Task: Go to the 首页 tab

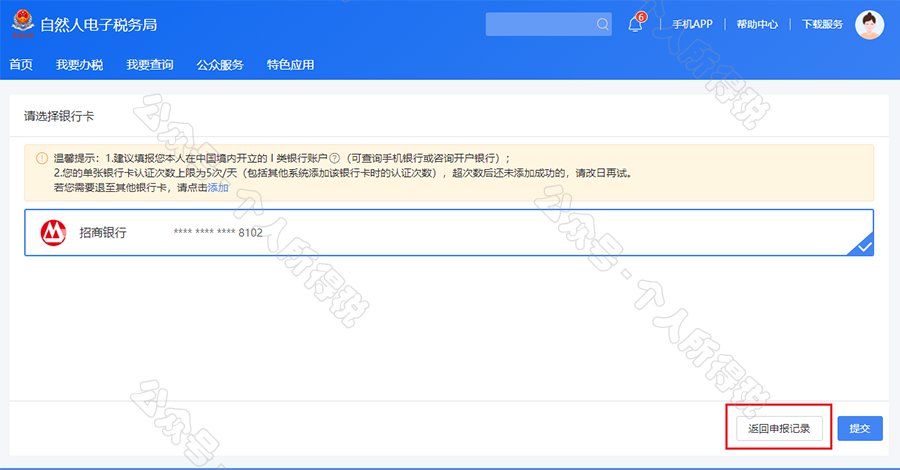Action: 21,65
